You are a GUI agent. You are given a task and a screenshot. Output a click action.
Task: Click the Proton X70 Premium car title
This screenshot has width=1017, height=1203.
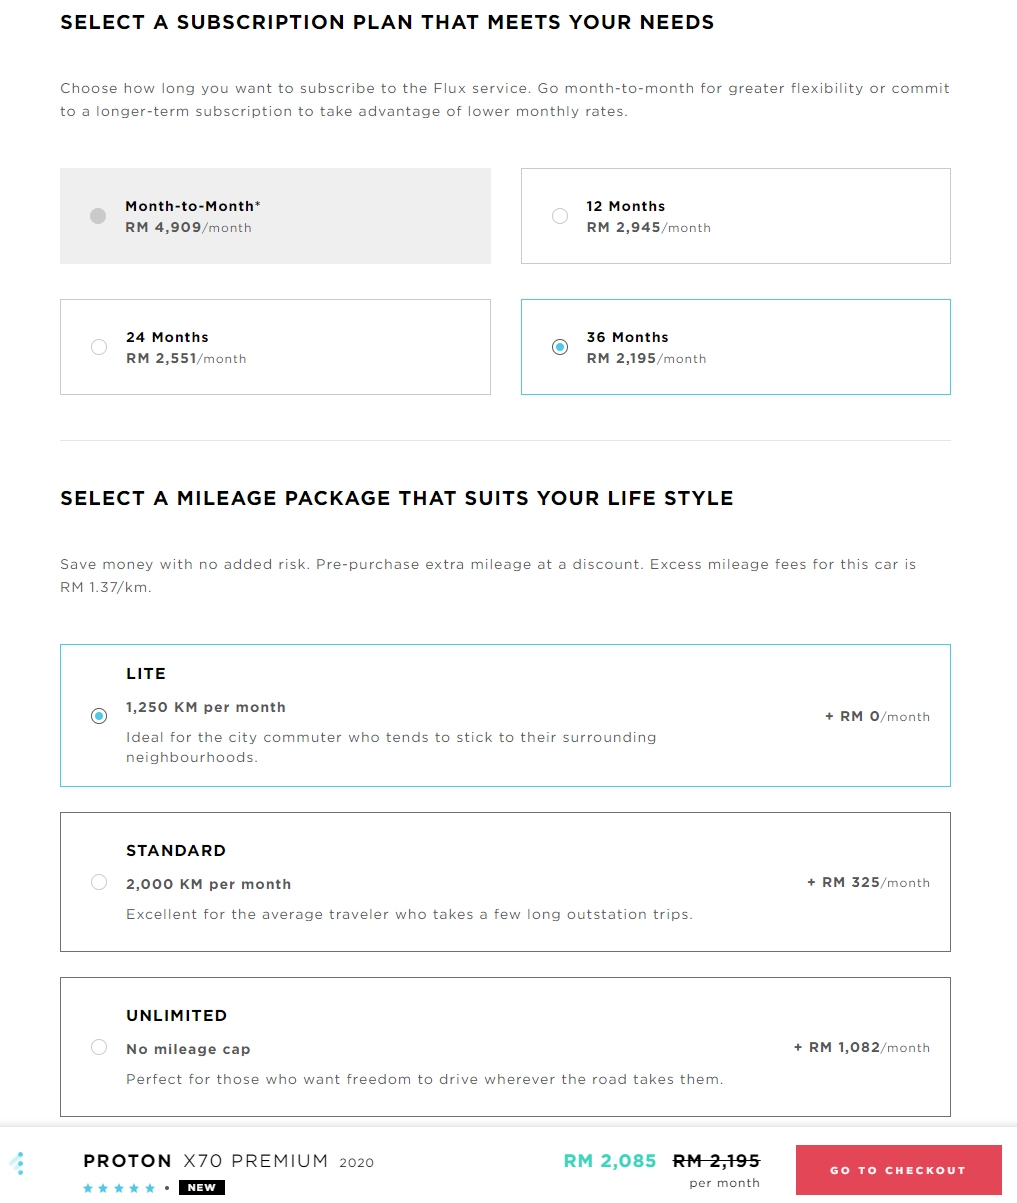pyautogui.click(x=228, y=1161)
